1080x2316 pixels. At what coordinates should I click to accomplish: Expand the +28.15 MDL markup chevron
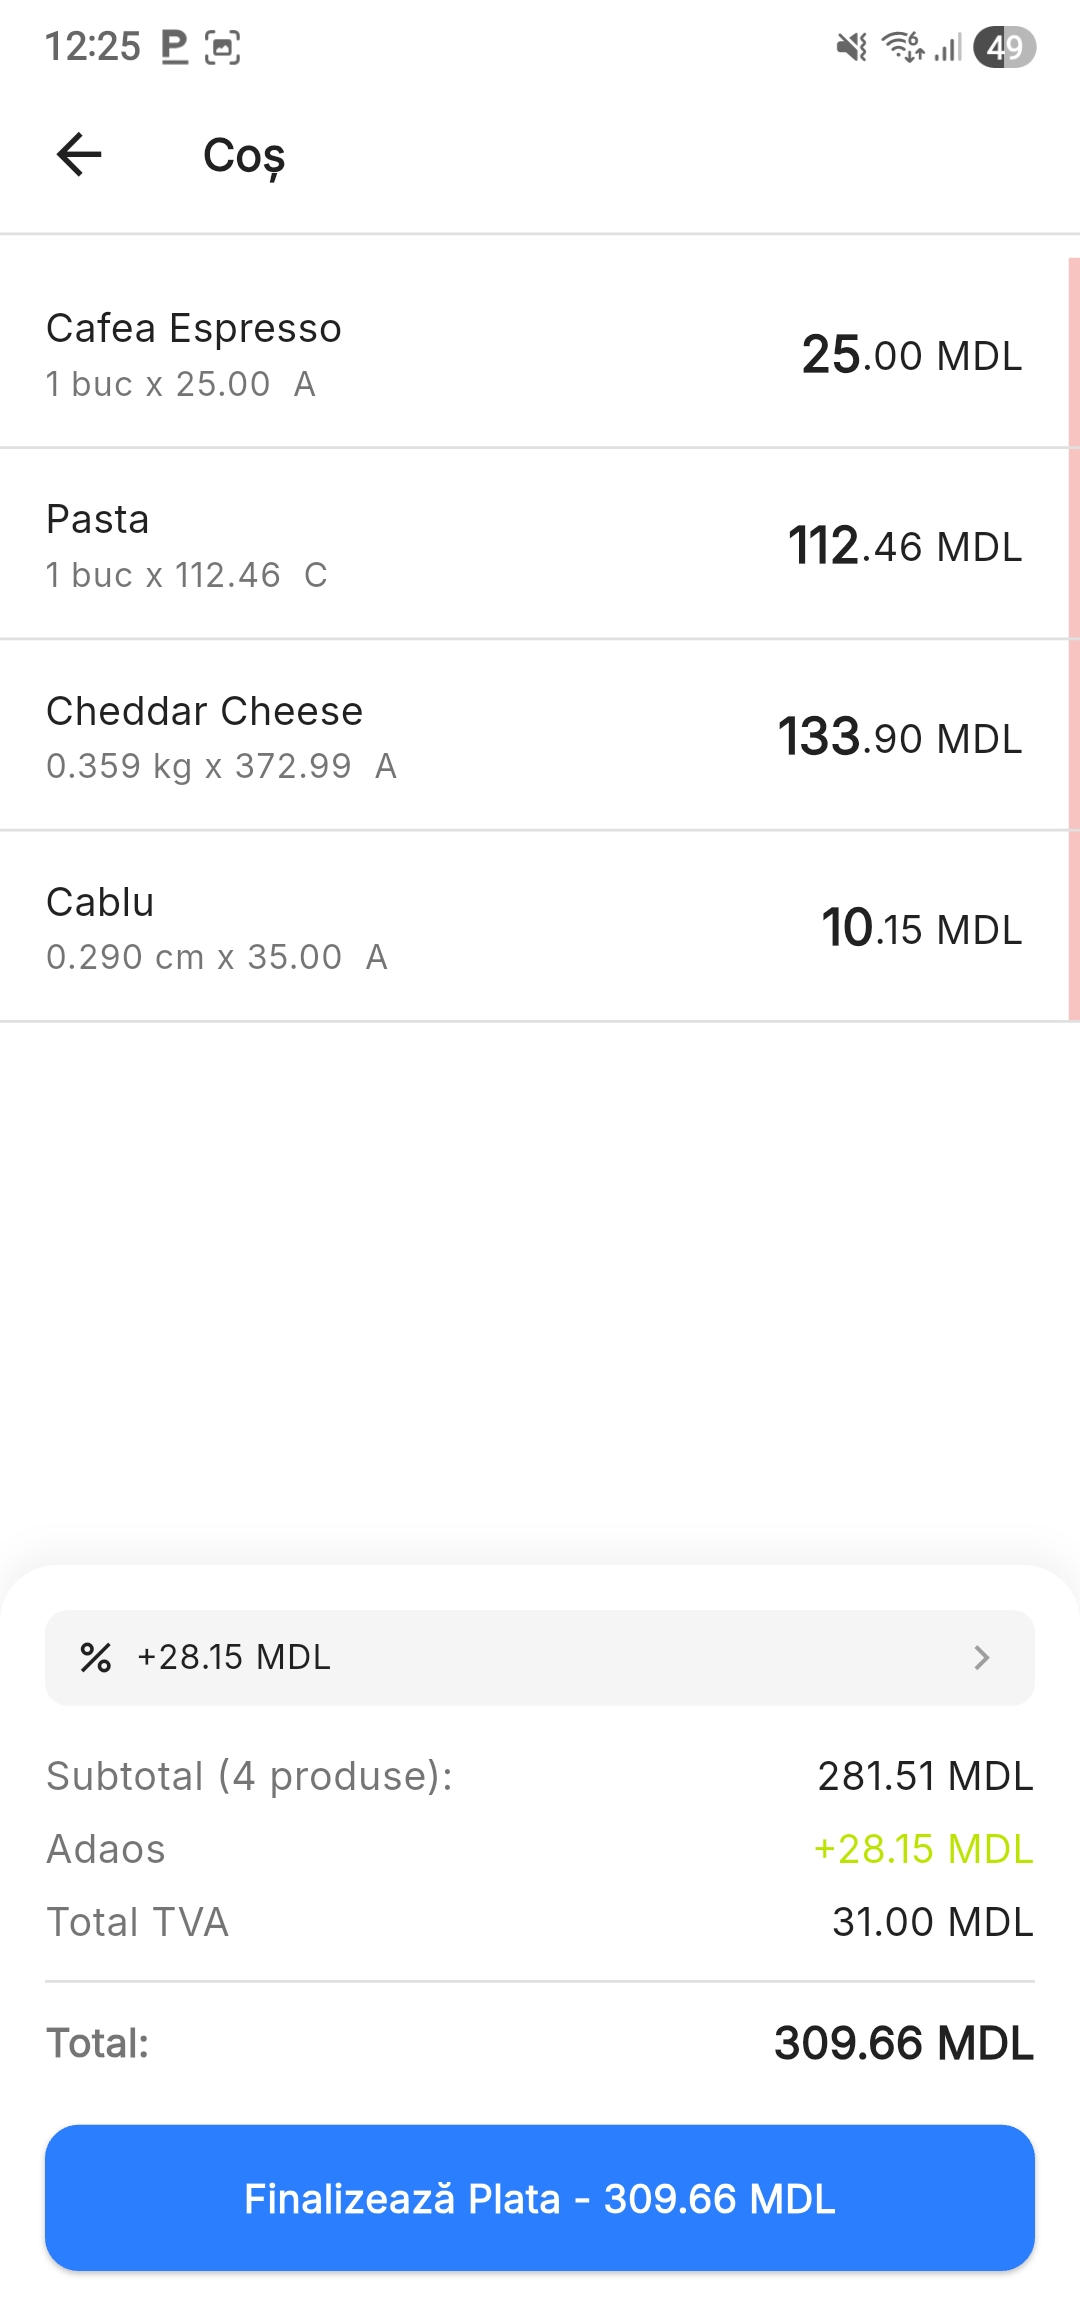(981, 1657)
